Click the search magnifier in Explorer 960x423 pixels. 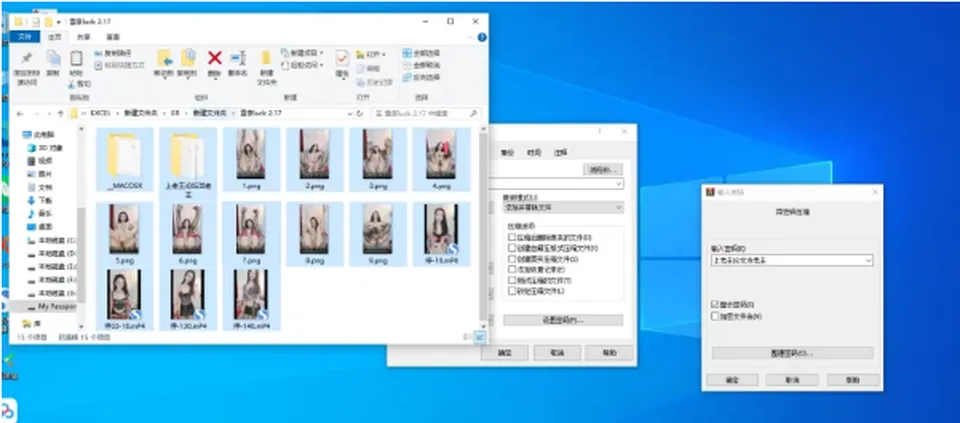(x=473, y=113)
